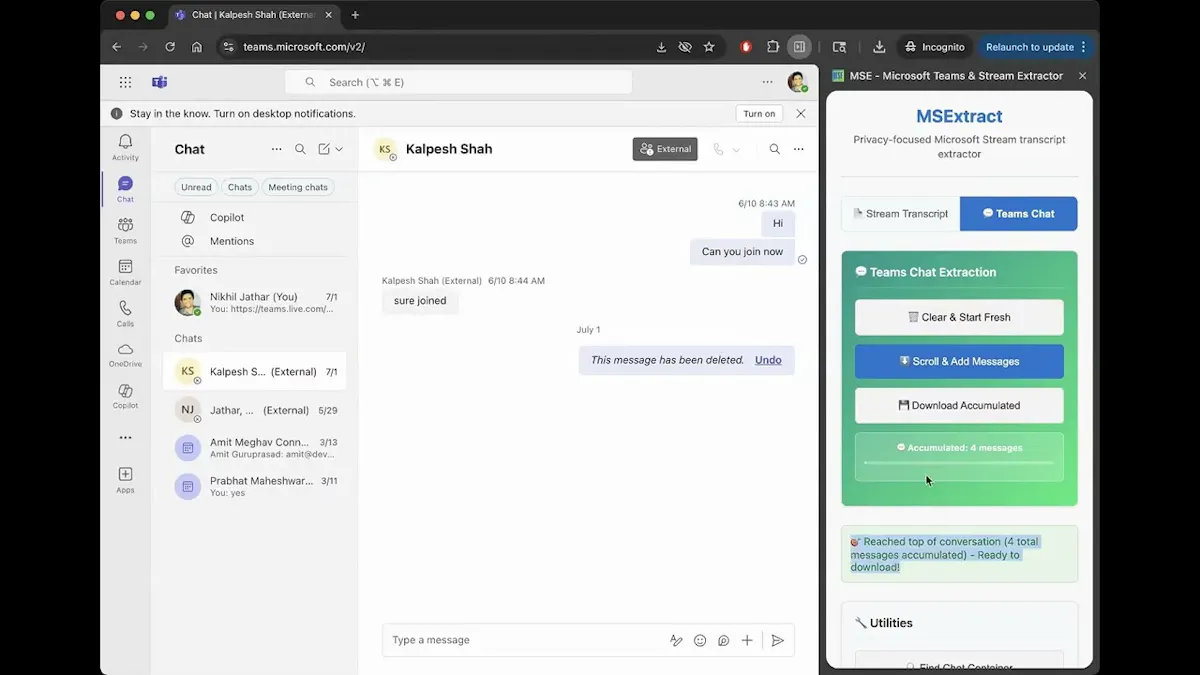This screenshot has width=1200, height=675.
Task: Open the Activity feed in Teams rail
Action: 125,147
